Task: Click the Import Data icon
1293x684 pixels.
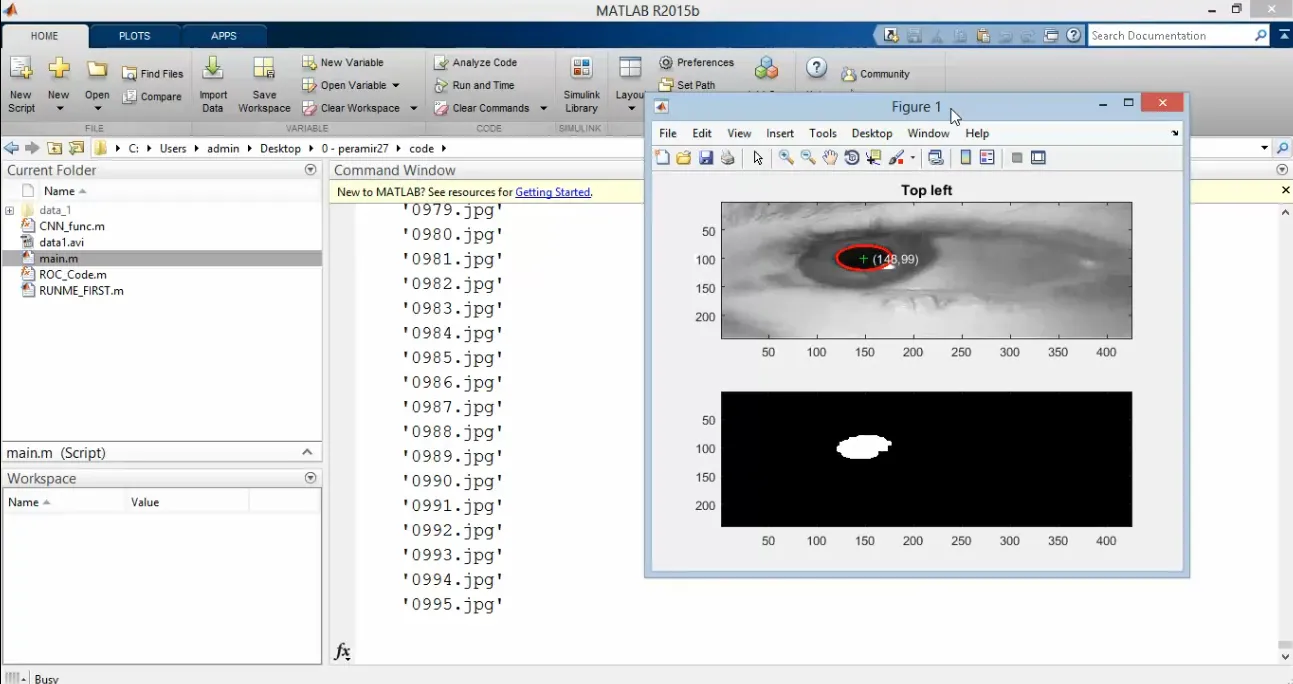Action: (x=213, y=70)
